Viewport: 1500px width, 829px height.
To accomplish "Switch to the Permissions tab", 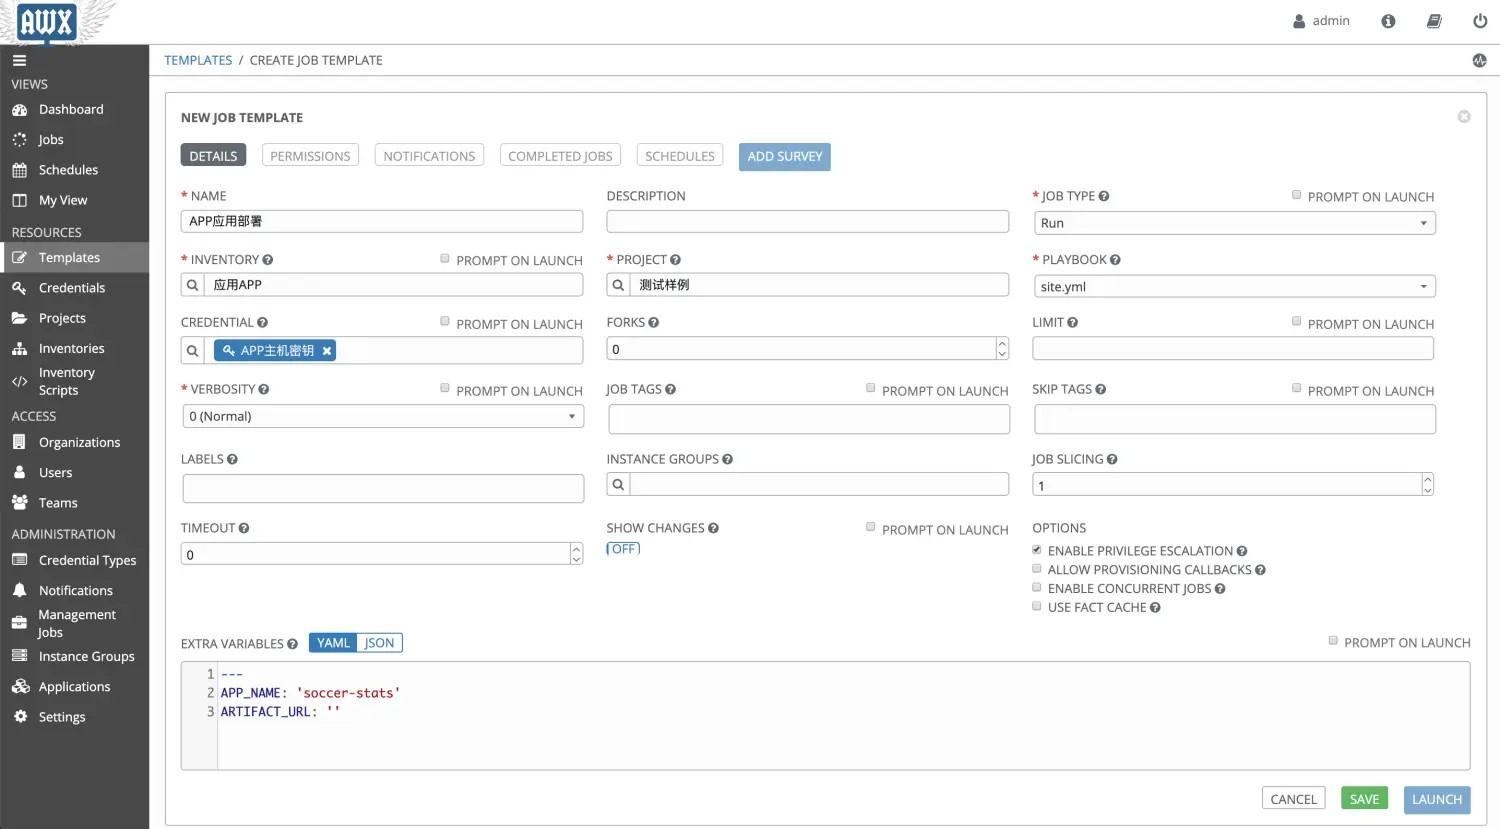I will pyautogui.click(x=310, y=156).
